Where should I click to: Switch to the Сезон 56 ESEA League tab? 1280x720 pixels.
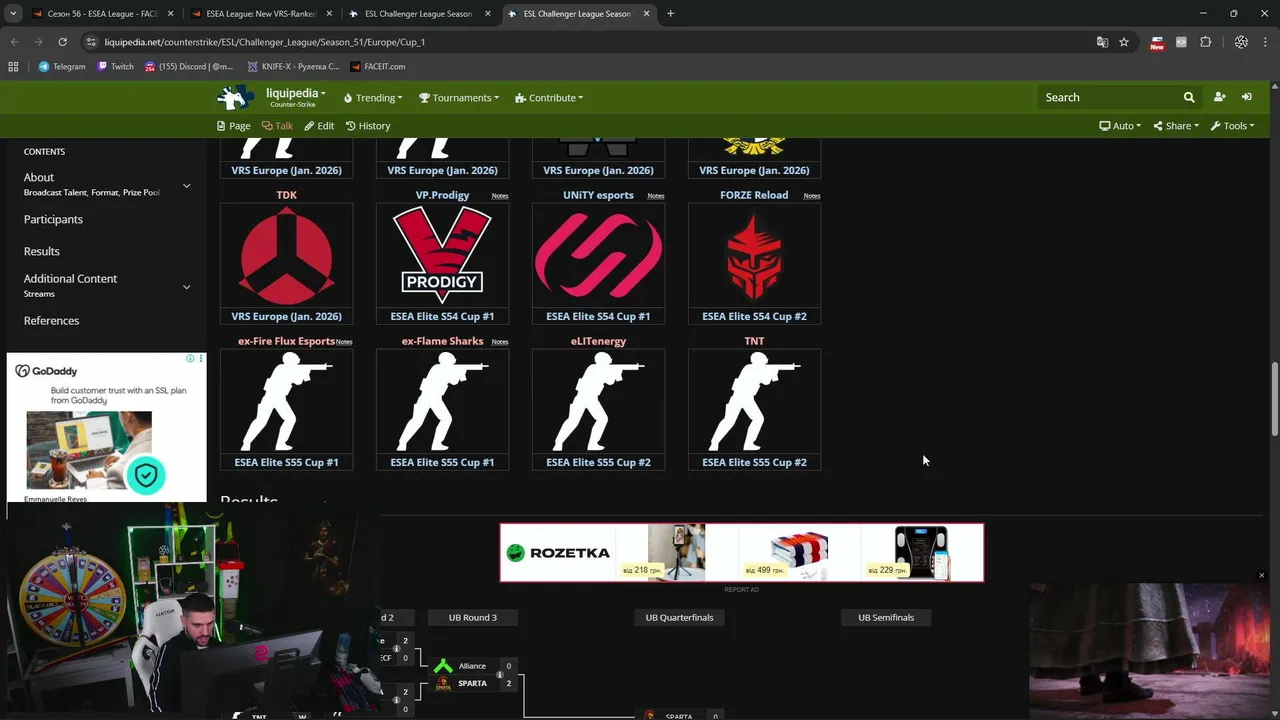(x=102, y=14)
